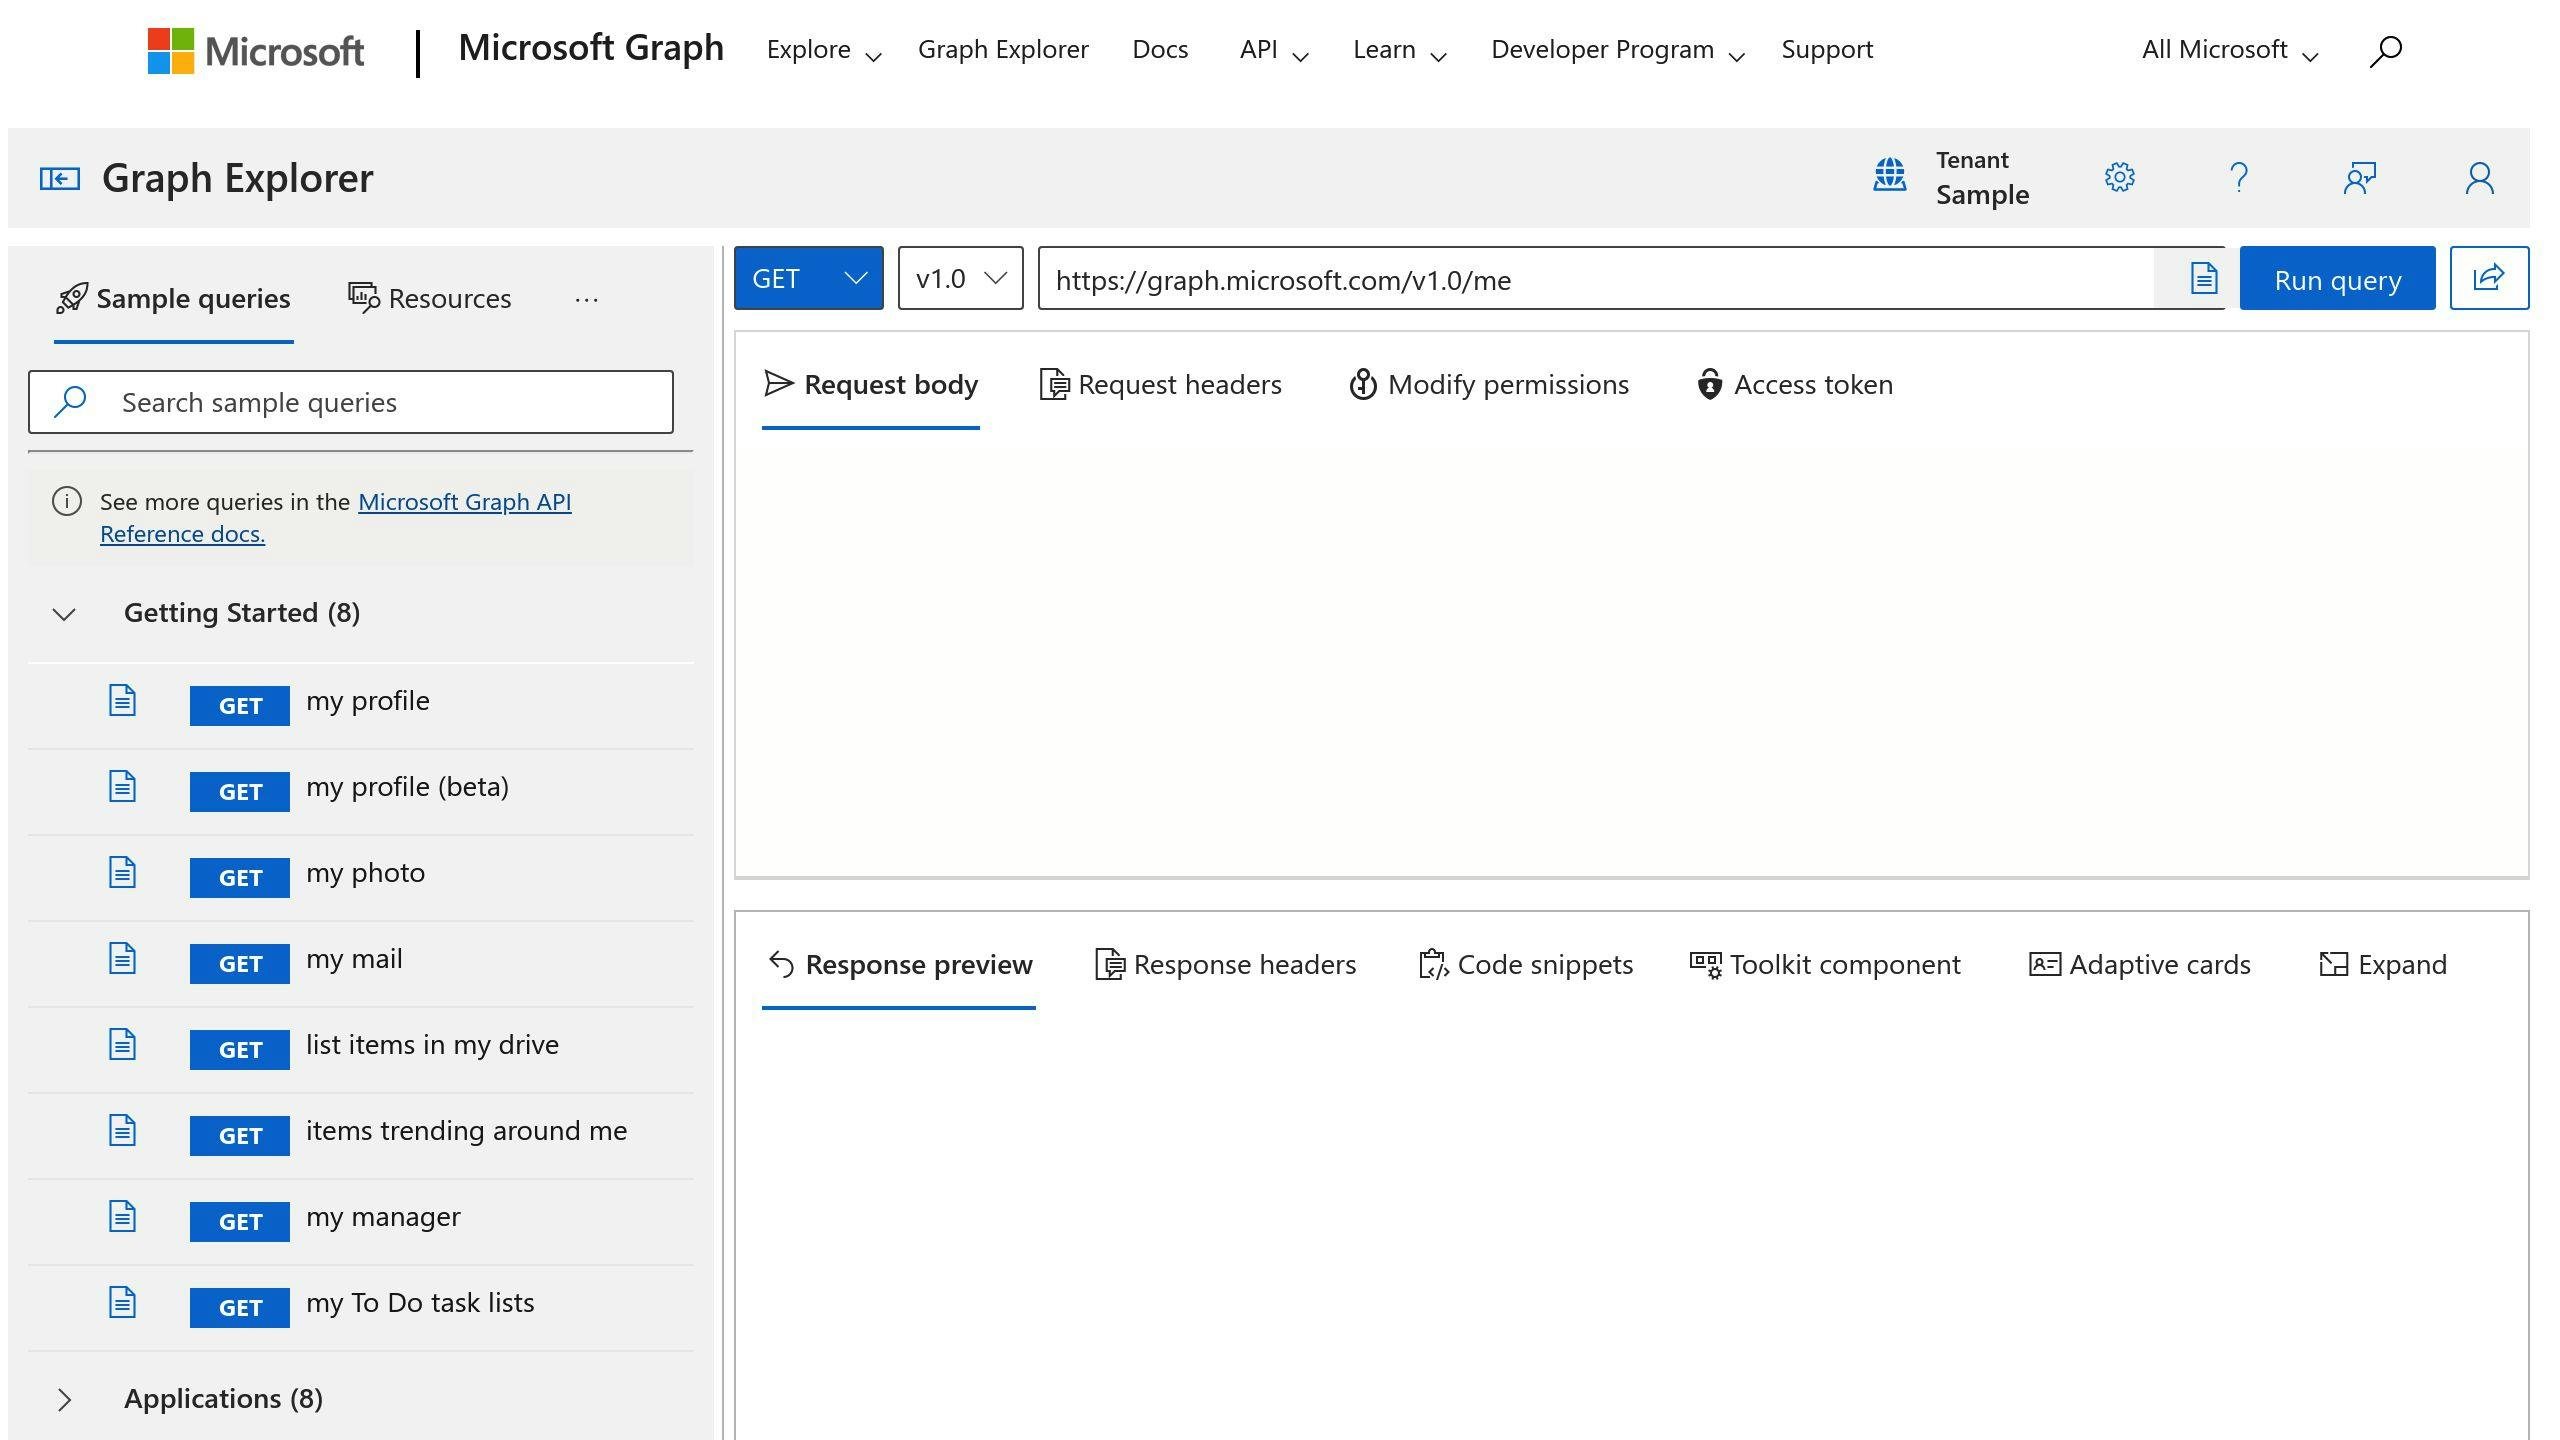
Task: Switch to the Sample queries tab
Action: click(x=174, y=299)
